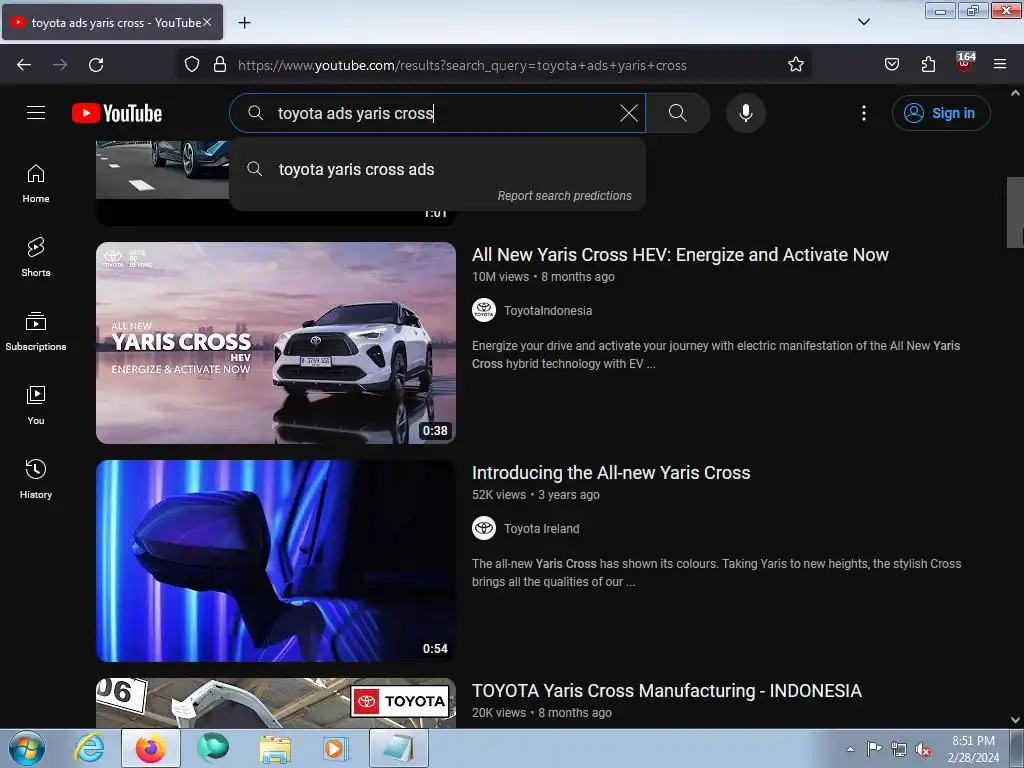The height and width of the screenshot is (768, 1024).
Task: Open the YouTube guide hamburger menu
Action: coord(36,113)
